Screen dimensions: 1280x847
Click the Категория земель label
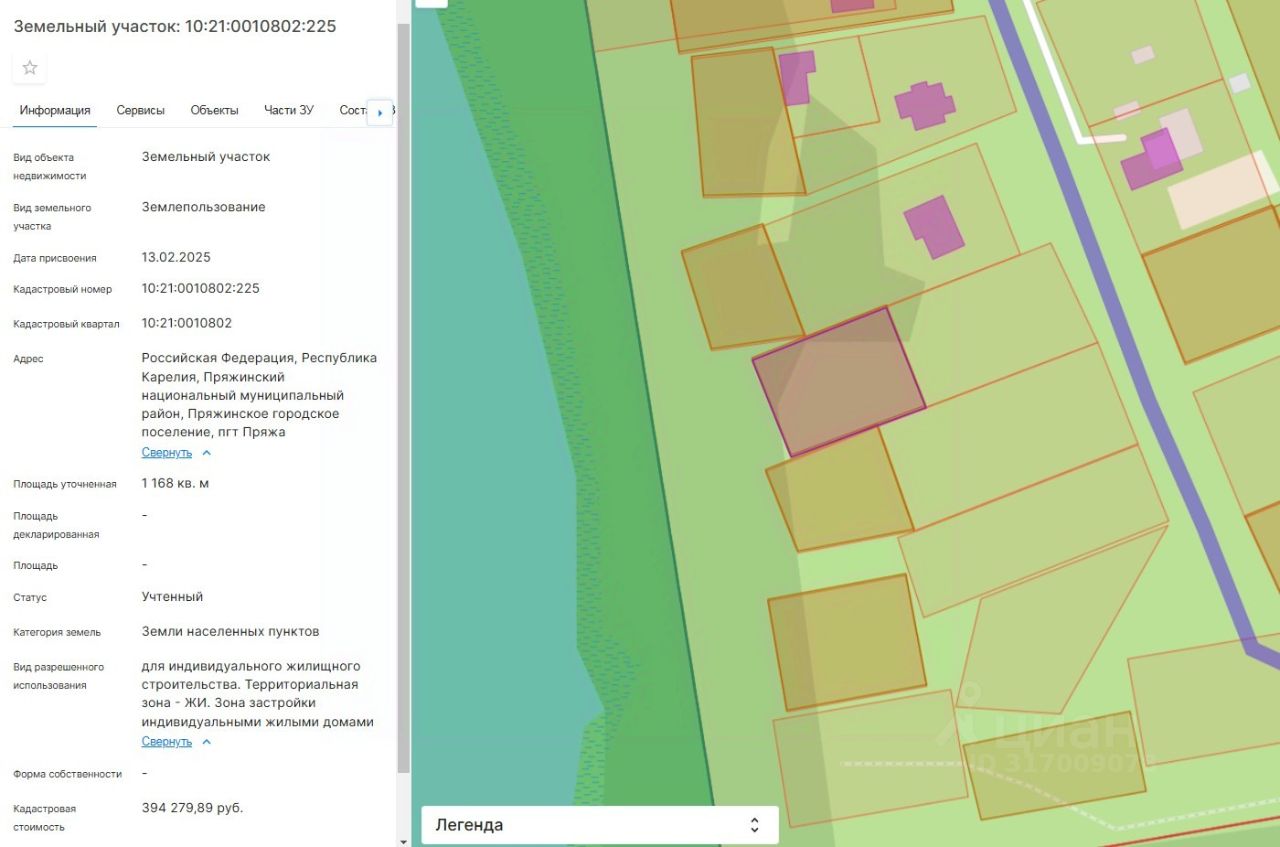[x=57, y=632]
